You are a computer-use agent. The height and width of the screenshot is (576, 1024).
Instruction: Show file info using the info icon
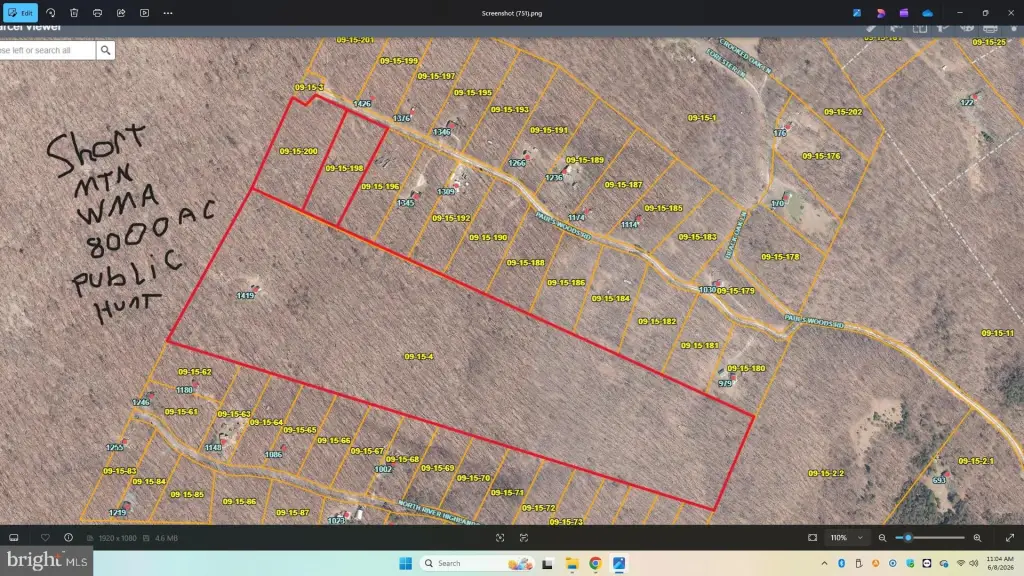[69, 537]
